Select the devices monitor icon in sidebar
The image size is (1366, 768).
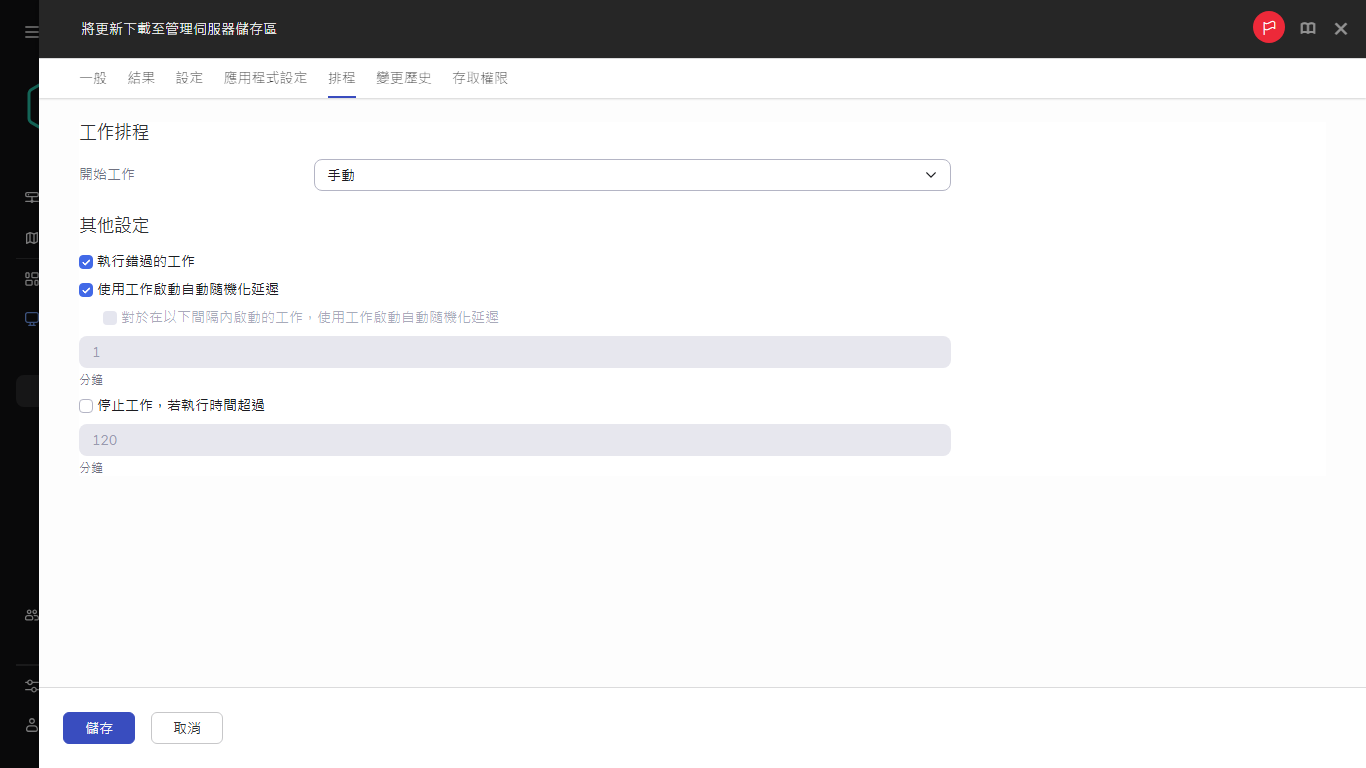click(x=30, y=318)
